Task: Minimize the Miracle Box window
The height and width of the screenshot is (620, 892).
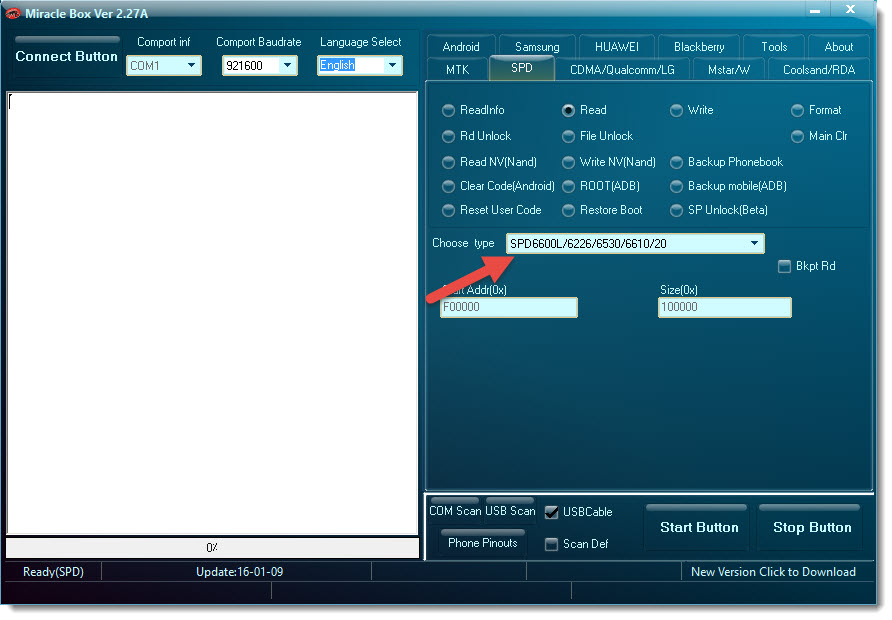Action: pos(815,11)
